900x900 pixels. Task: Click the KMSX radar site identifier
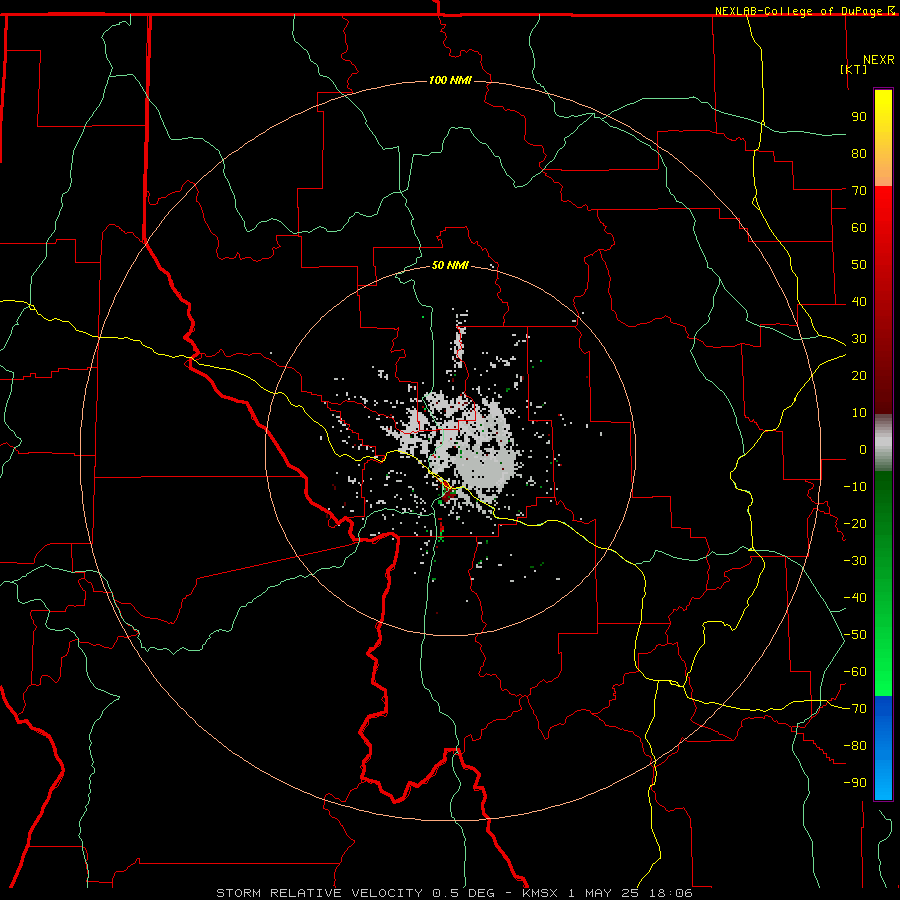pos(540,893)
